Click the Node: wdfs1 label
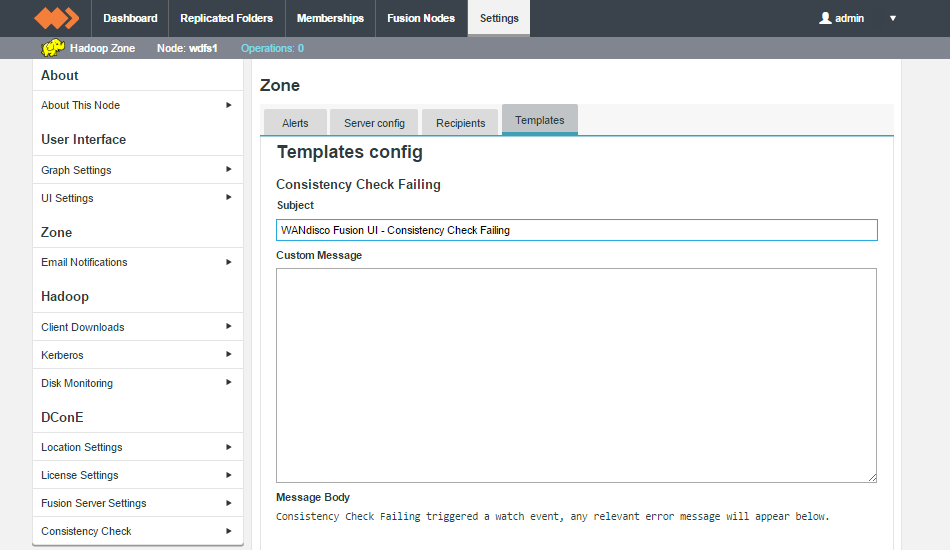The image size is (950, 550). (x=187, y=48)
